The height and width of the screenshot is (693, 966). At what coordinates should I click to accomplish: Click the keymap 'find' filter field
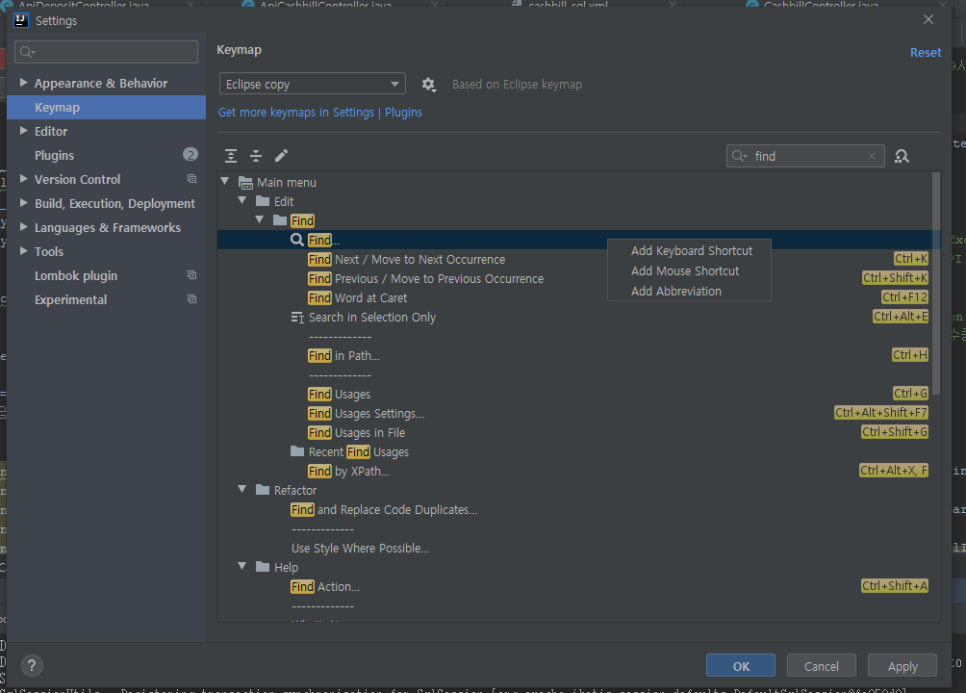point(805,156)
